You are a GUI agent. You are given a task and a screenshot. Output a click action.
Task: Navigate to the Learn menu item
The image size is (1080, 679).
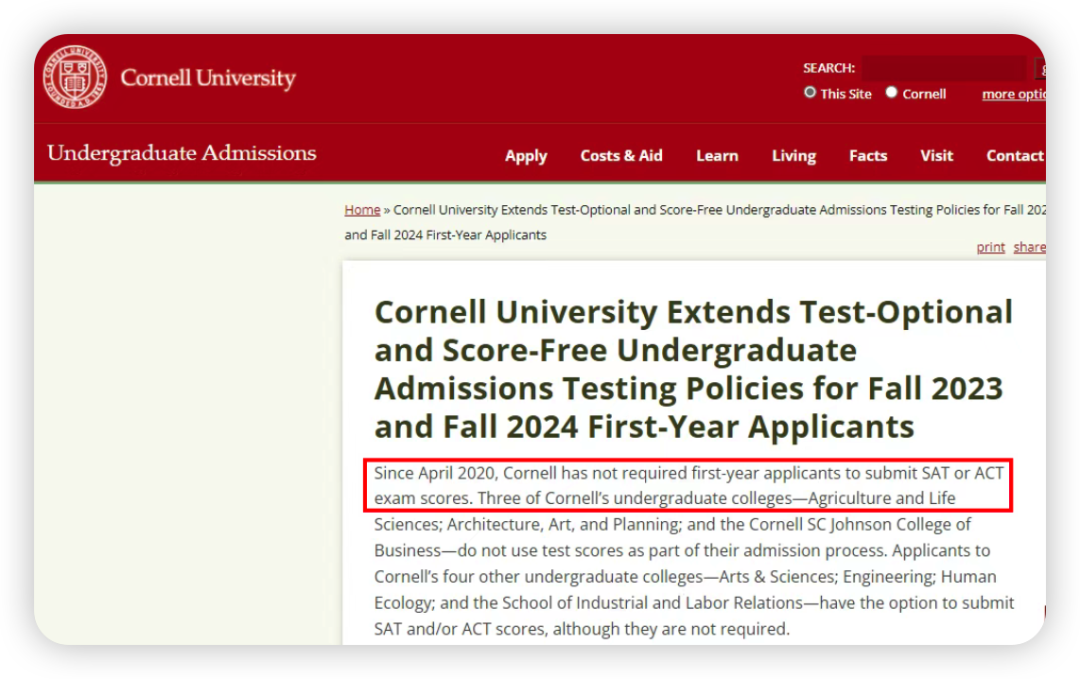(717, 156)
